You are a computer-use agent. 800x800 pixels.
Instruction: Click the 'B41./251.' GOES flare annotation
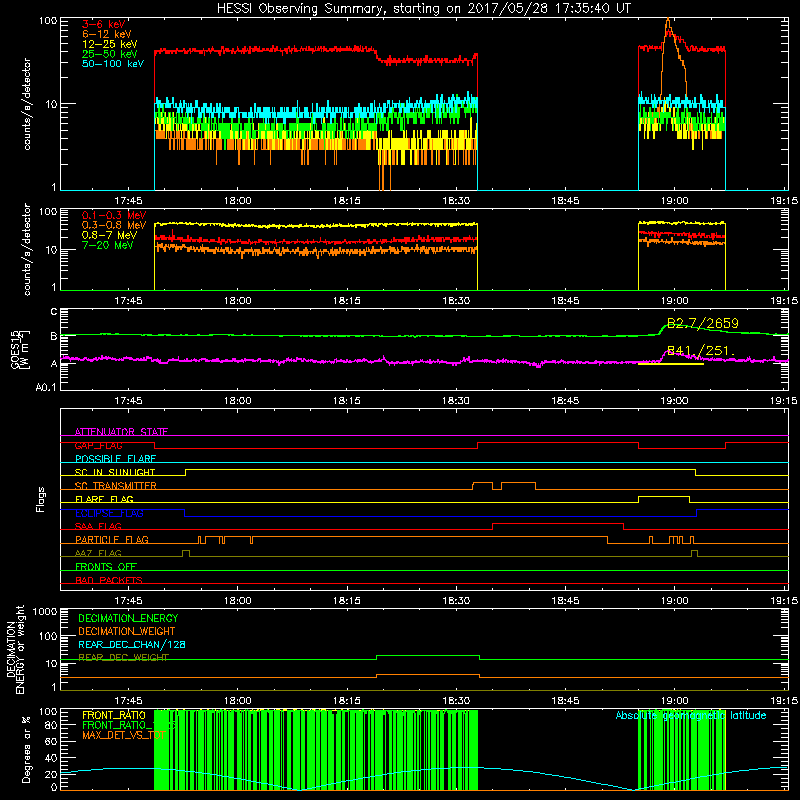pyautogui.click(x=701, y=351)
